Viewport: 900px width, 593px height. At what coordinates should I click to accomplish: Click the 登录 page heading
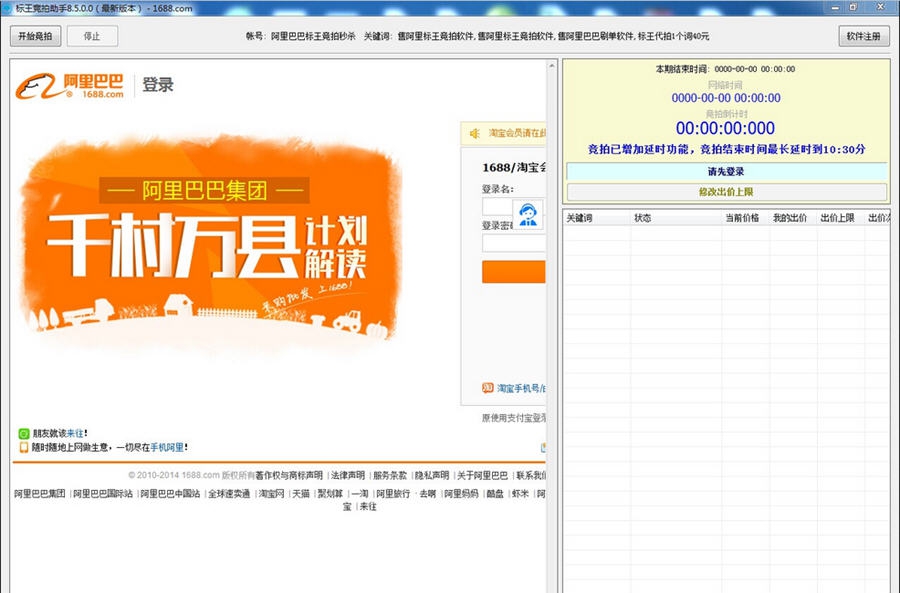click(x=158, y=85)
